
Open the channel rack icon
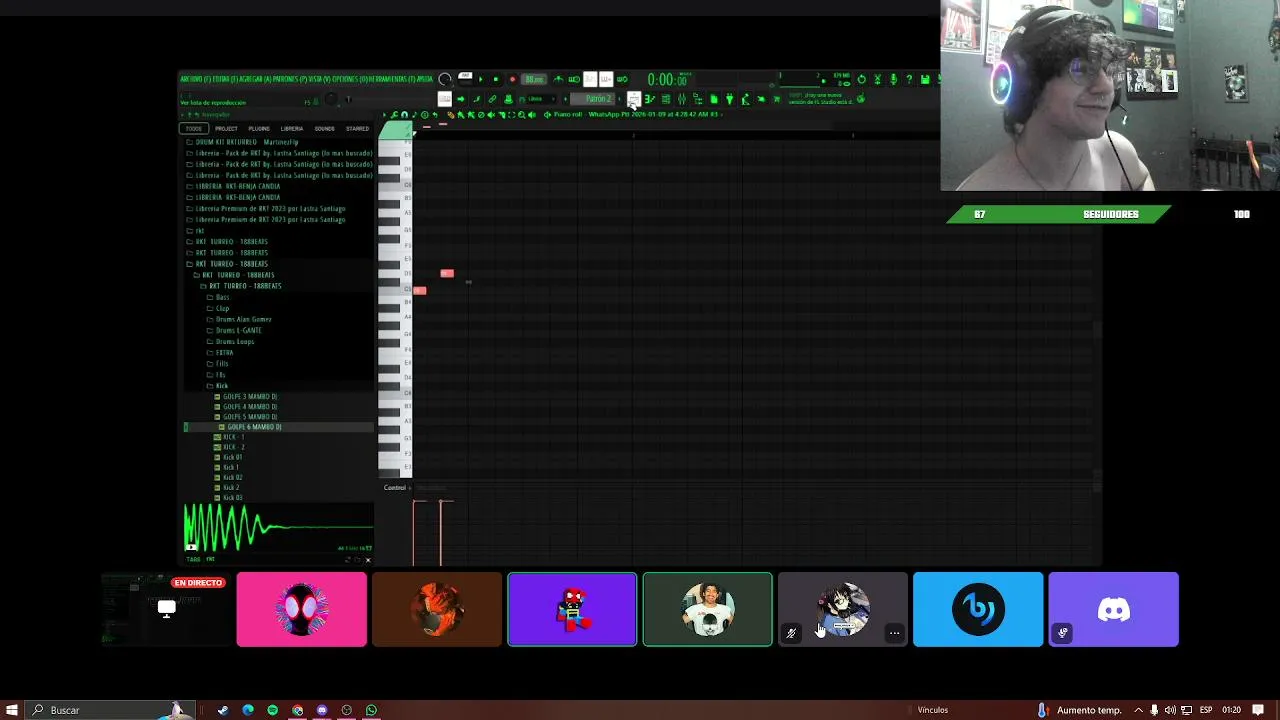666,98
